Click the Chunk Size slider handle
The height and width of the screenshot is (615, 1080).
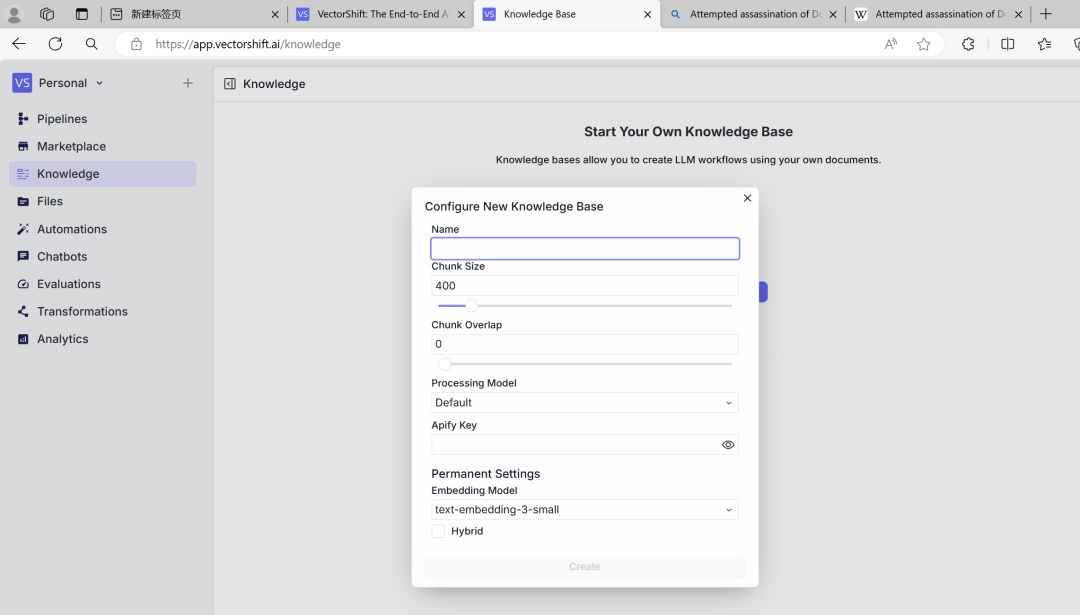pos(472,306)
